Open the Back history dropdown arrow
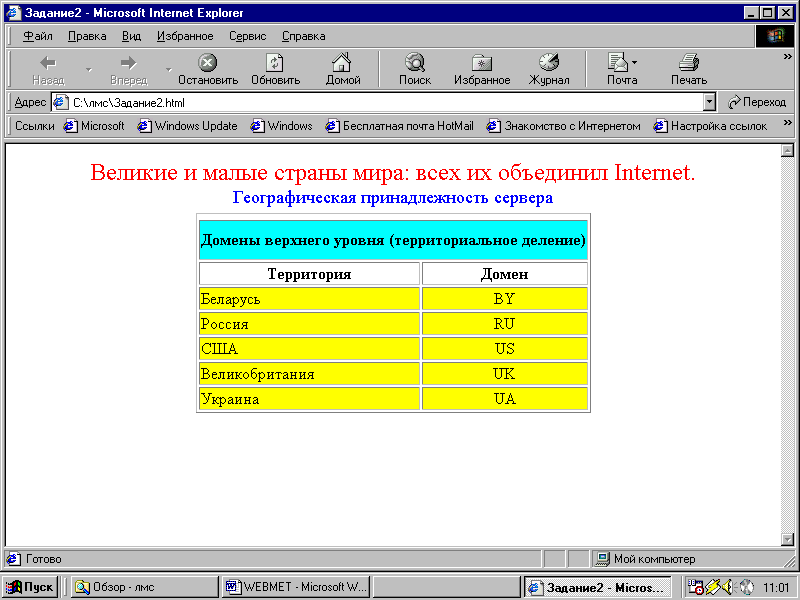 88,69
